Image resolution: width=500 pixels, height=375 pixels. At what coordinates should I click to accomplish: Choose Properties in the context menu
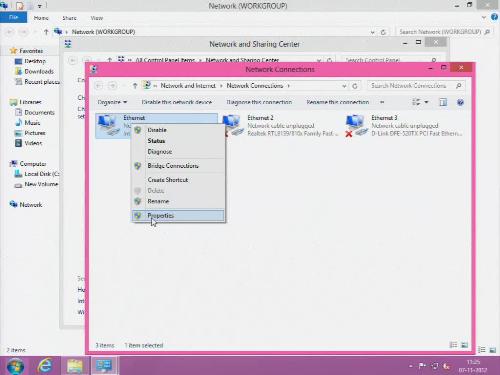178,216
